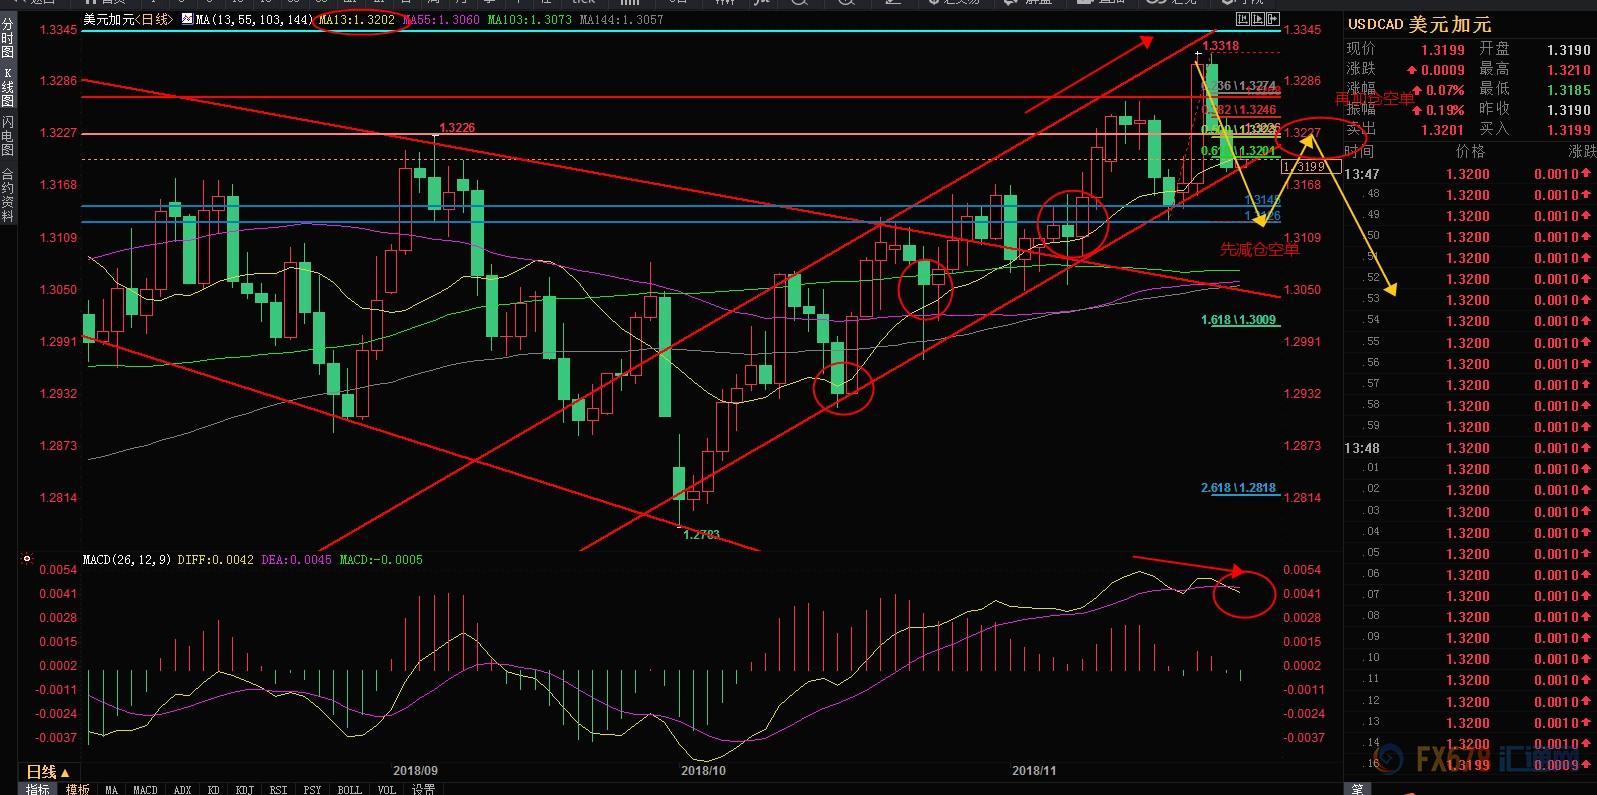Select the 指标 tab at bottom

pos(38,789)
